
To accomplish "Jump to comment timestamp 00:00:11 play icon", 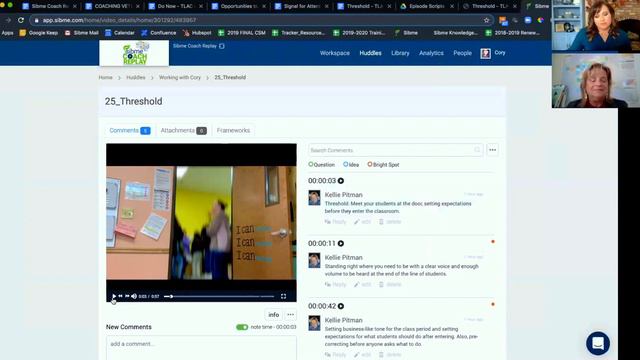I will tap(341, 244).
